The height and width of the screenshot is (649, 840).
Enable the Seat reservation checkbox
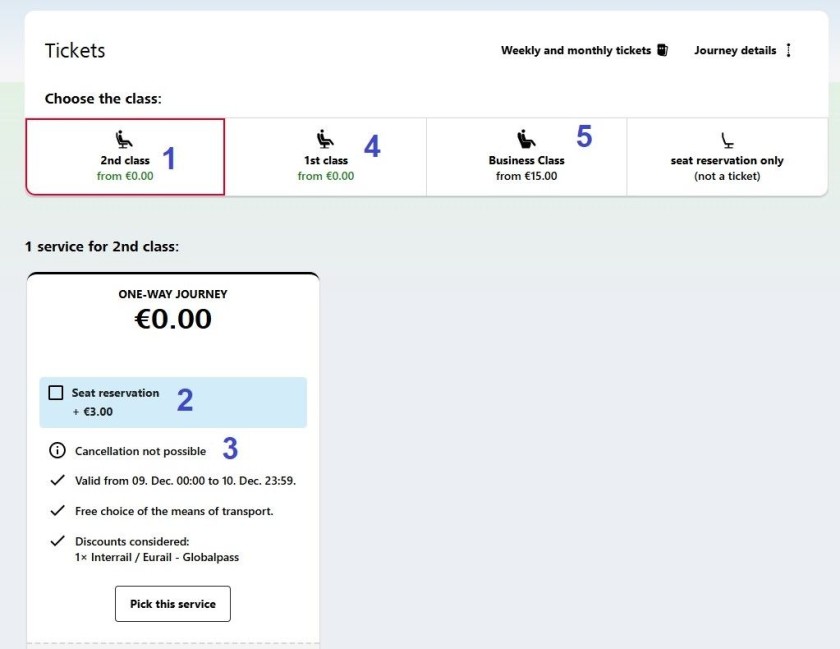55,393
